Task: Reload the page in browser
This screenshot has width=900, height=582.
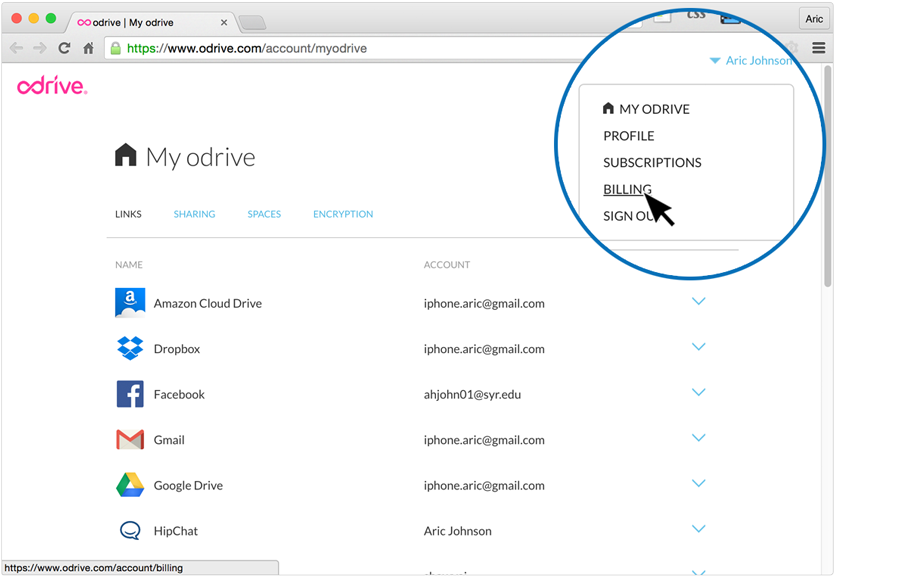Action: [x=64, y=48]
